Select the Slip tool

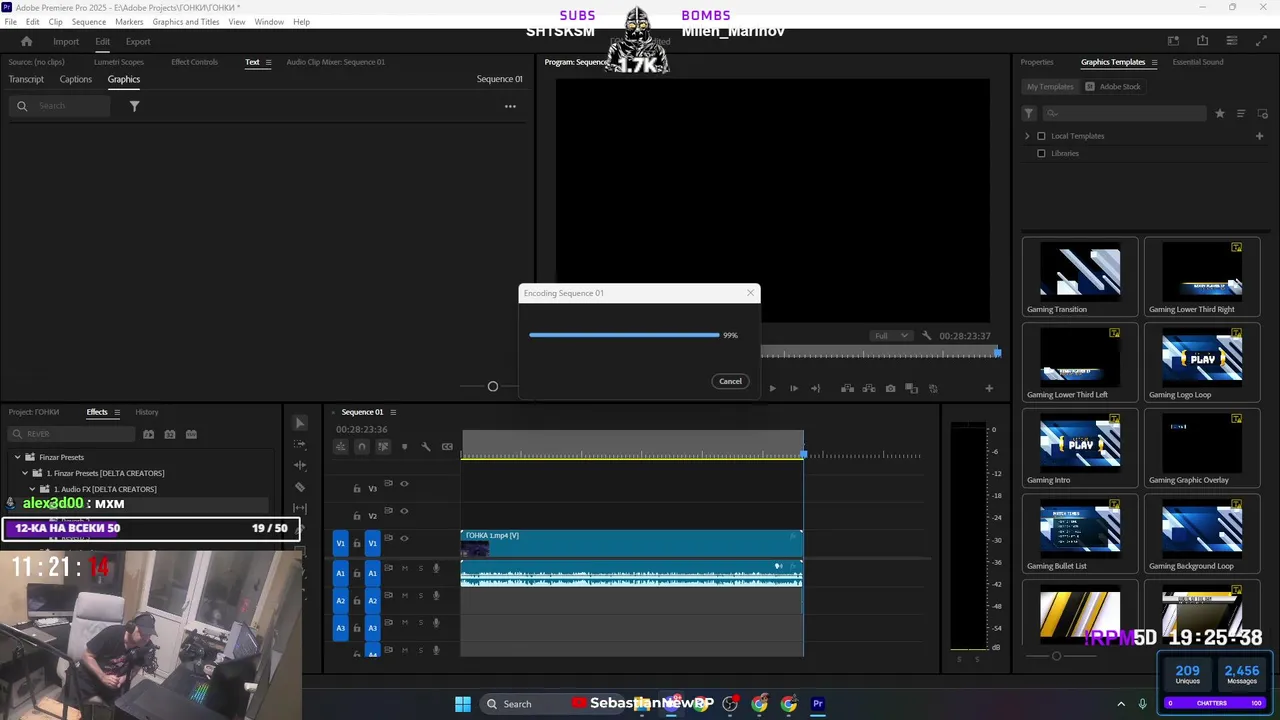[300, 508]
